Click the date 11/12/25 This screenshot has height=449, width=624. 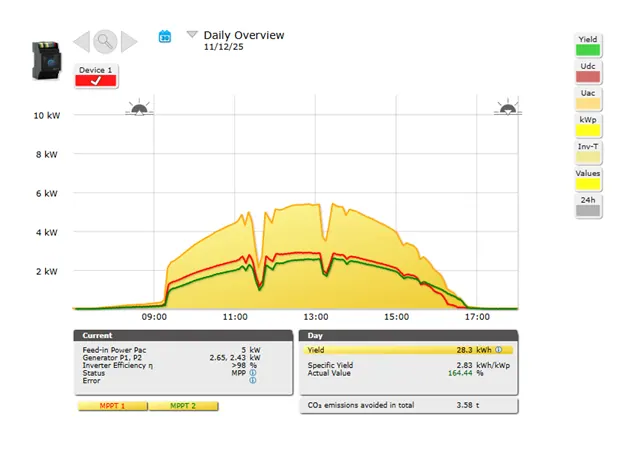click(x=224, y=47)
